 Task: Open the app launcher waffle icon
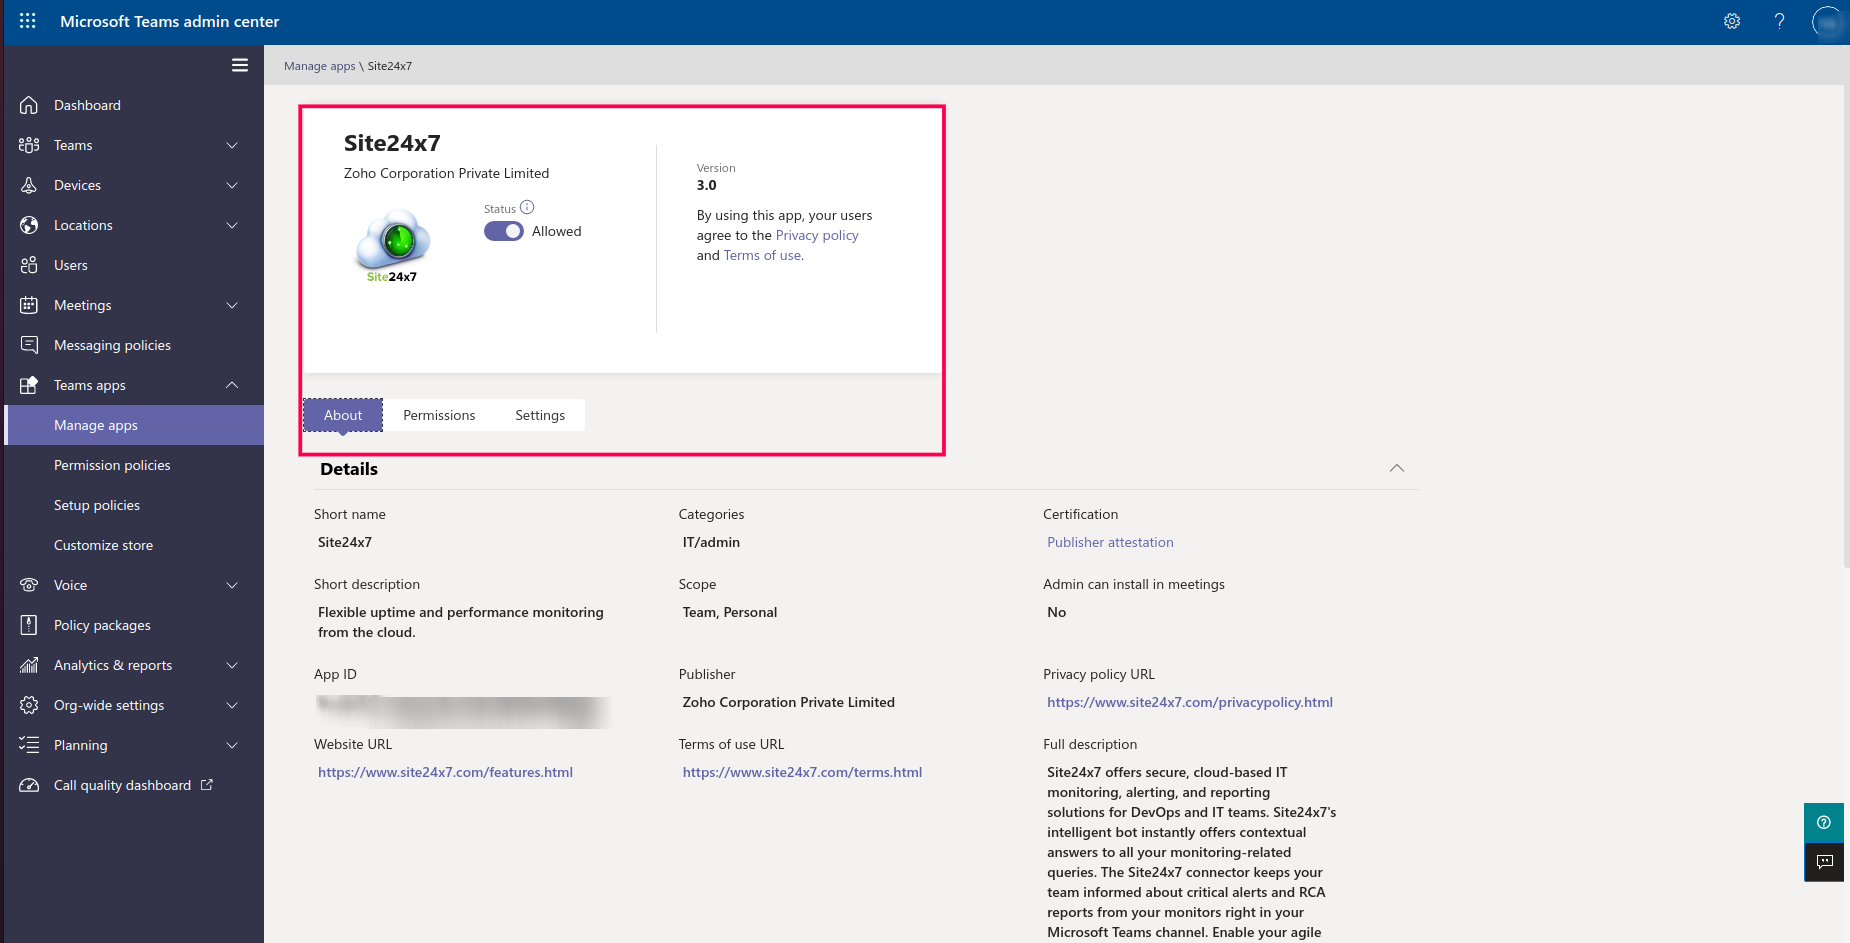pyautogui.click(x=27, y=21)
